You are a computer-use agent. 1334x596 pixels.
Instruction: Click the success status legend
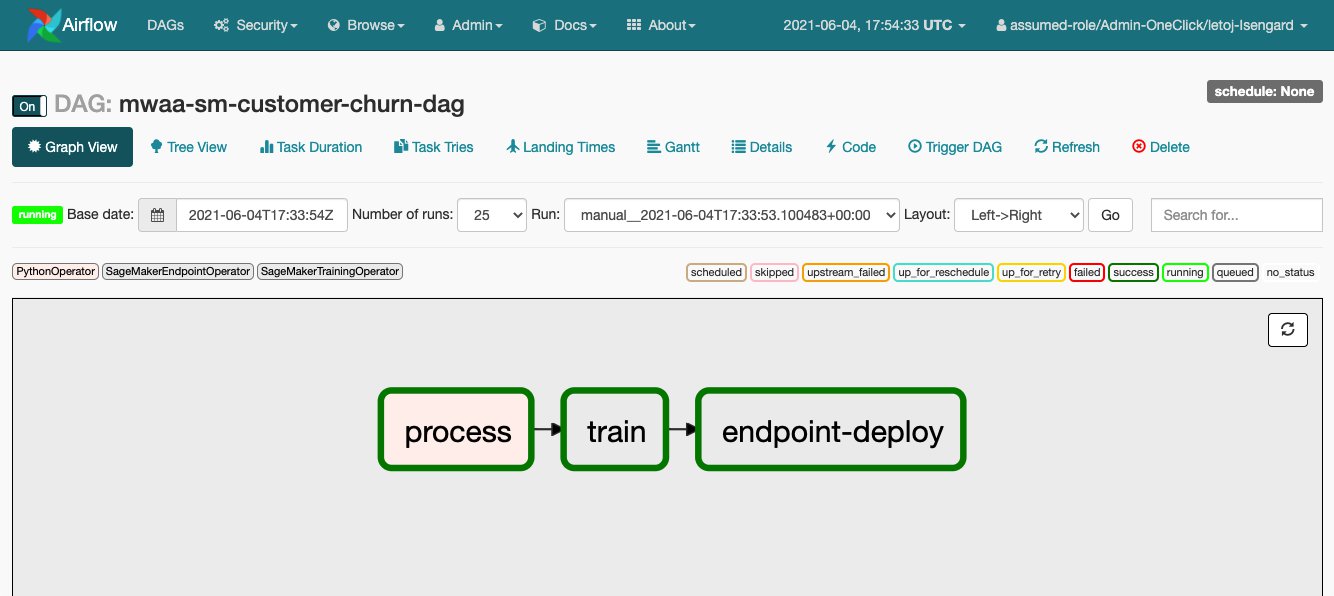pos(1133,272)
